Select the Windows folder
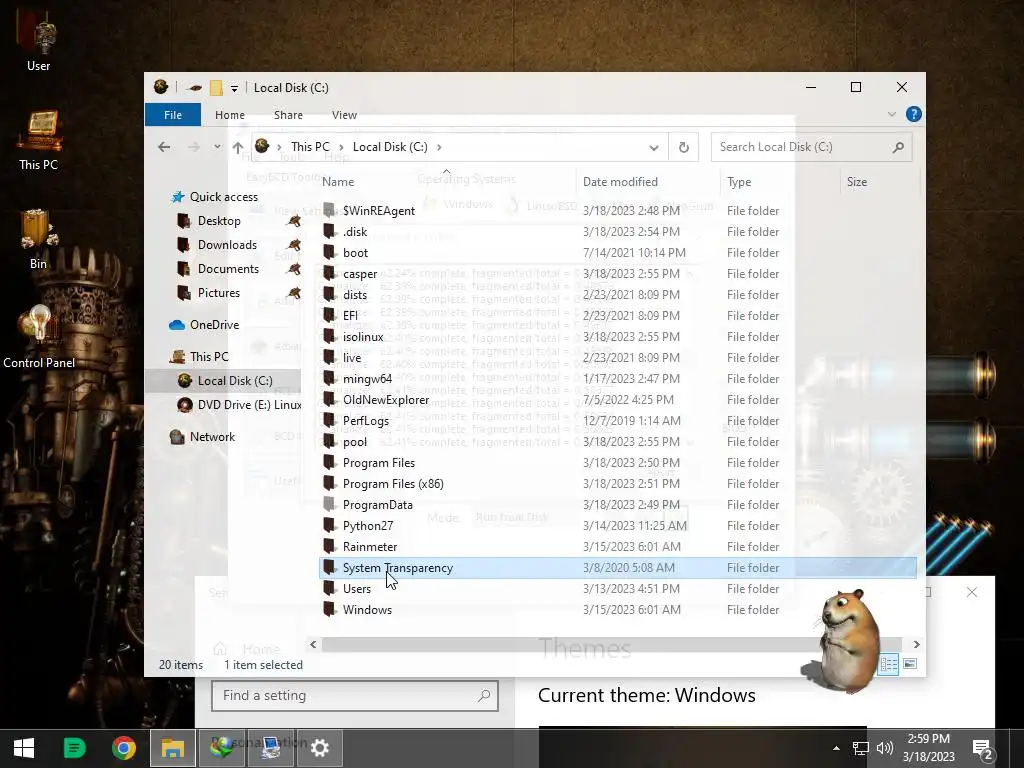1024x768 pixels. 367,610
